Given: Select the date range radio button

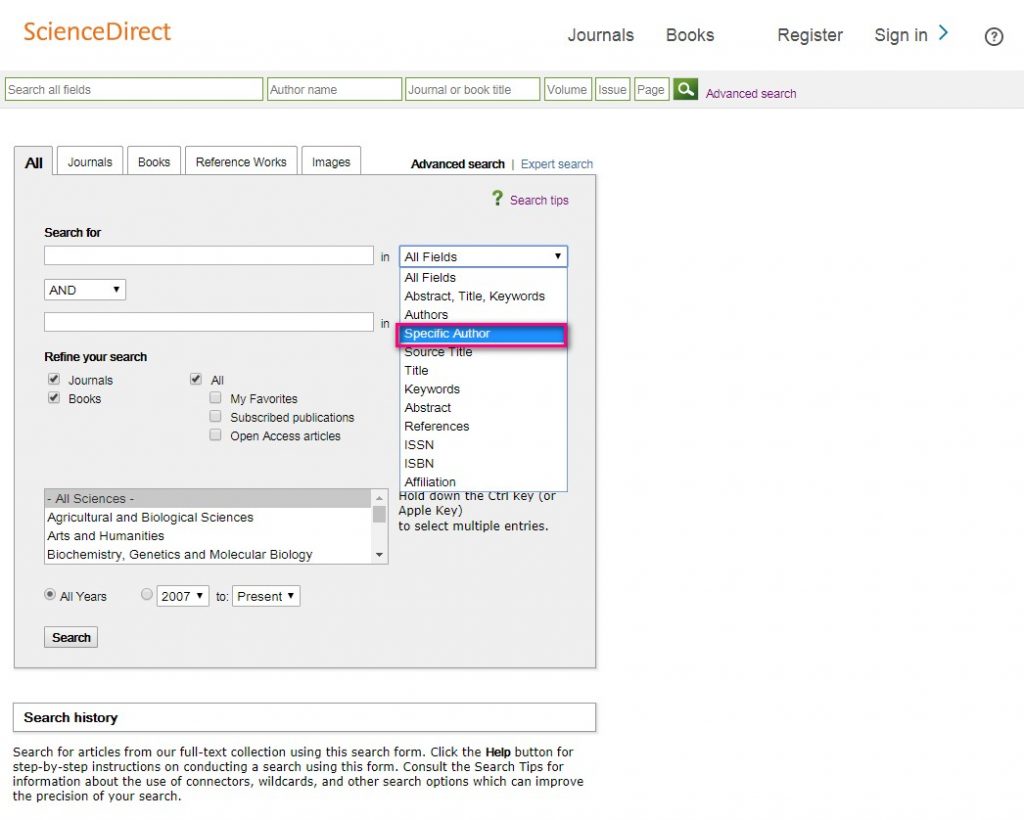Looking at the screenshot, I should 147,594.
